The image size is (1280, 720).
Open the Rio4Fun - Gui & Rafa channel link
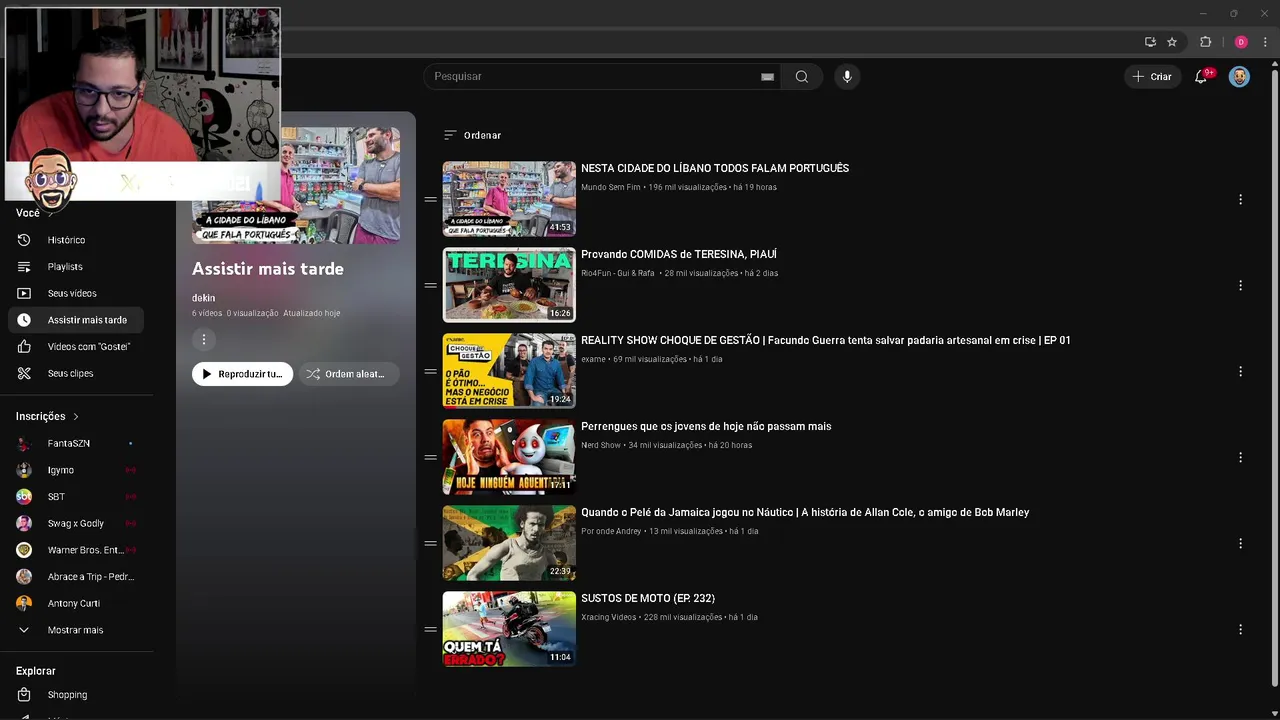pyautogui.click(x=617, y=273)
